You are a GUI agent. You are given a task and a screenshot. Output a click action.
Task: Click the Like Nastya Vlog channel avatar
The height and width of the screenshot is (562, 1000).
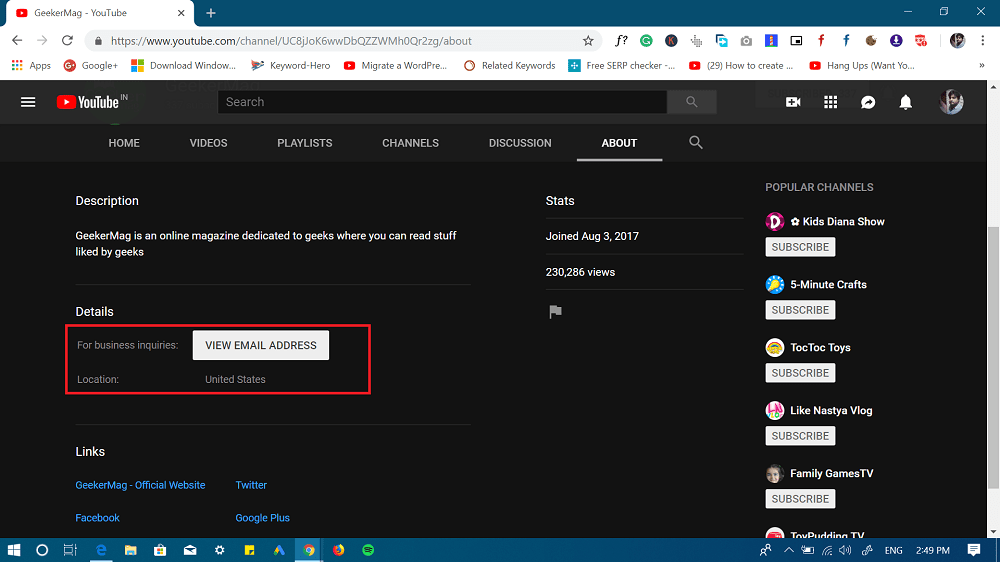point(775,410)
